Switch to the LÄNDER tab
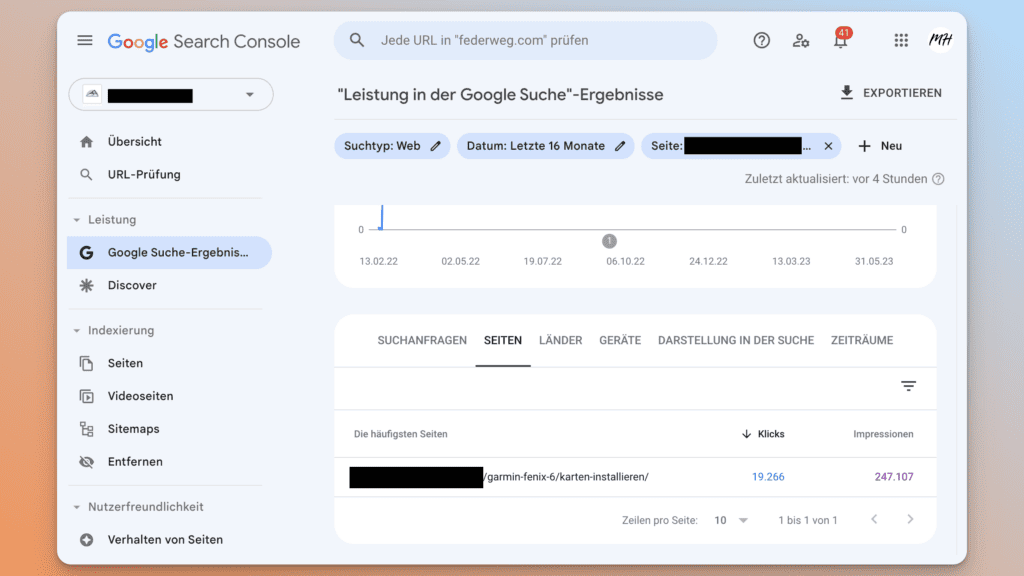This screenshot has width=1024, height=576. 560,340
